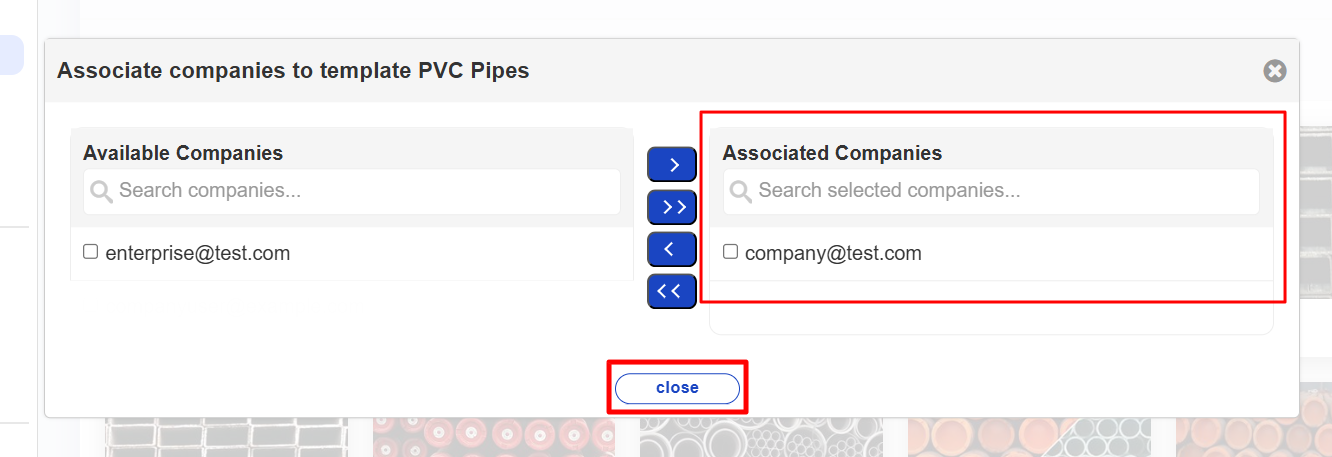Click the double right arrow move-all button
The height and width of the screenshot is (457, 1332).
pos(672,207)
